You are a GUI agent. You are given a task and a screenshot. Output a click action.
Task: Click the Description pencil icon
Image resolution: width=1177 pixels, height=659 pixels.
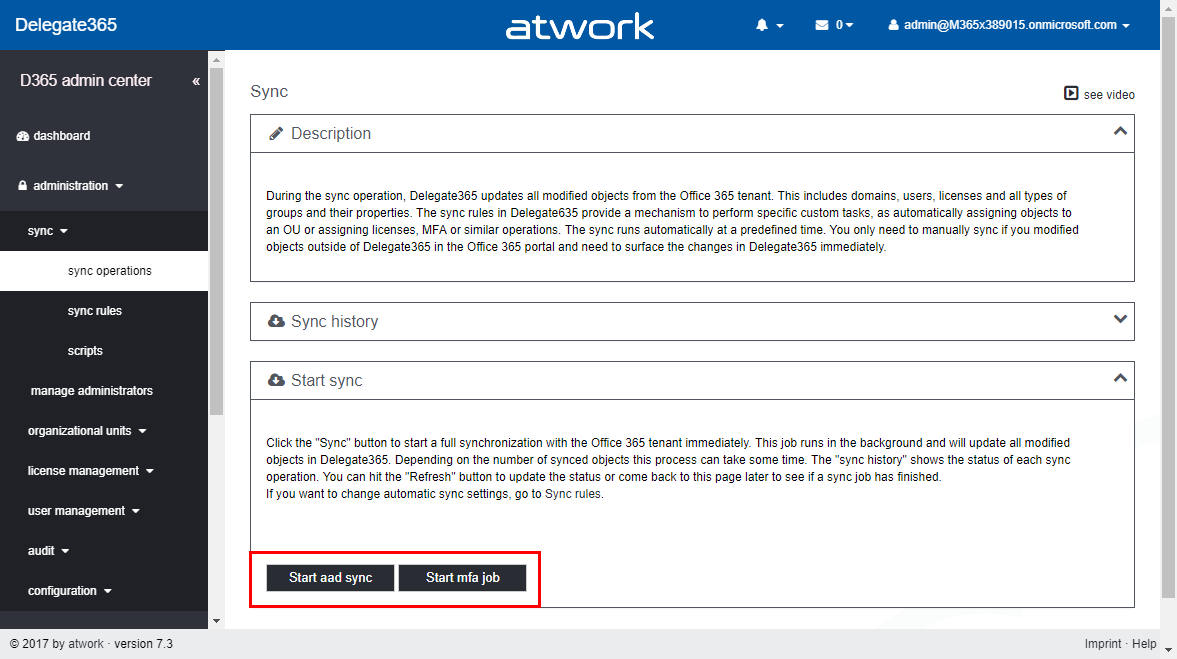tap(276, 134)
